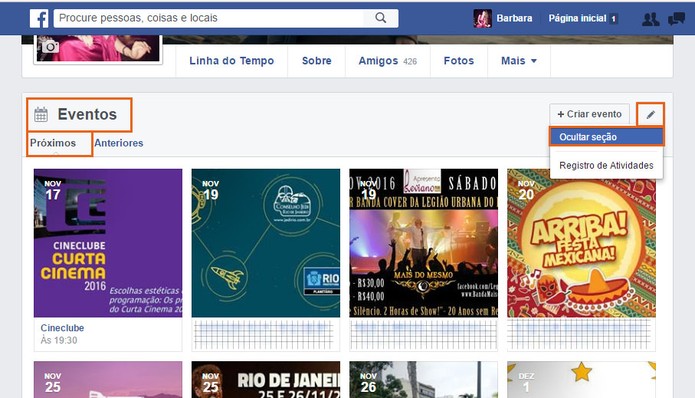Click the Eventos calendar icon
This screenshot has width=695, height=398.
[41, 114]
